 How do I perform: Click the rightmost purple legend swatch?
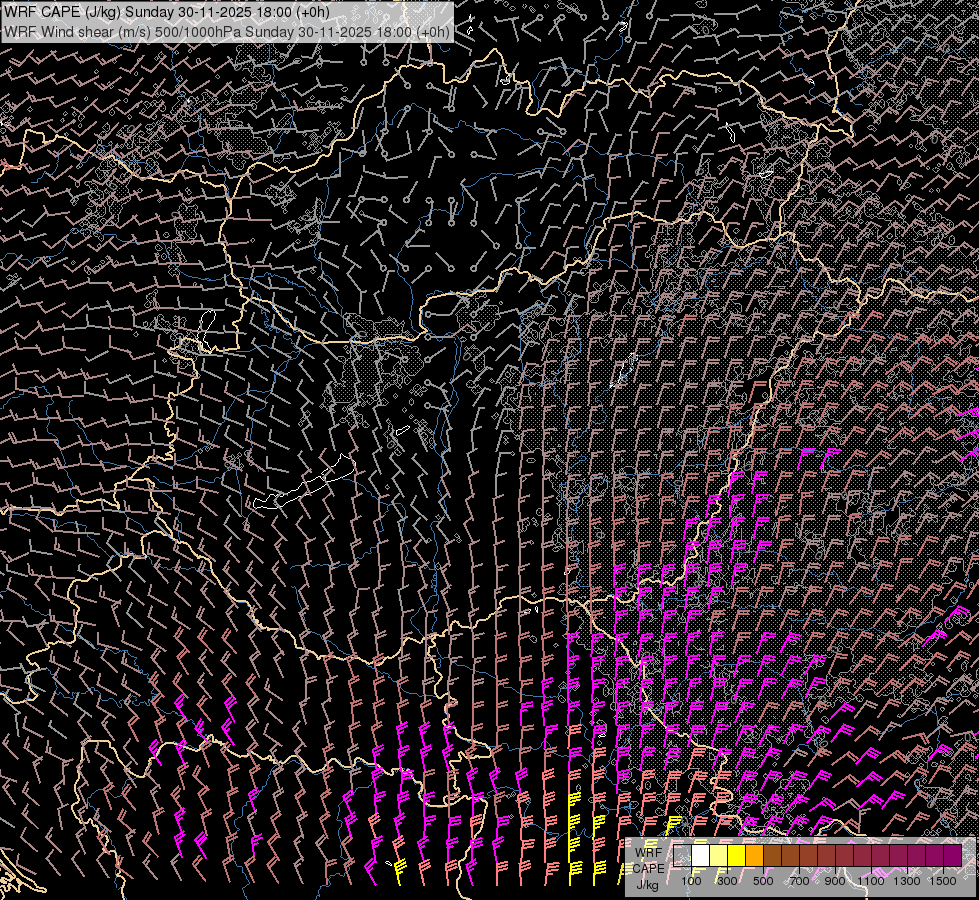point(952,856)
